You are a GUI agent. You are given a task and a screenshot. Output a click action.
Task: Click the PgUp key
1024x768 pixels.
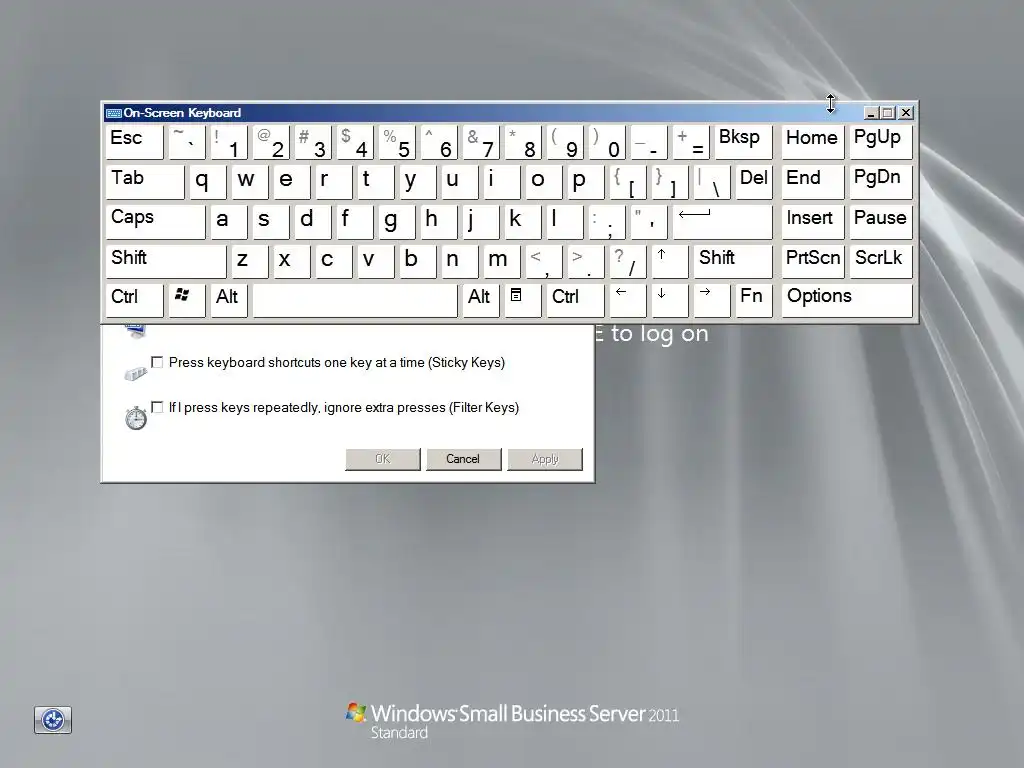pyautogui.click(x=880, y=142)
